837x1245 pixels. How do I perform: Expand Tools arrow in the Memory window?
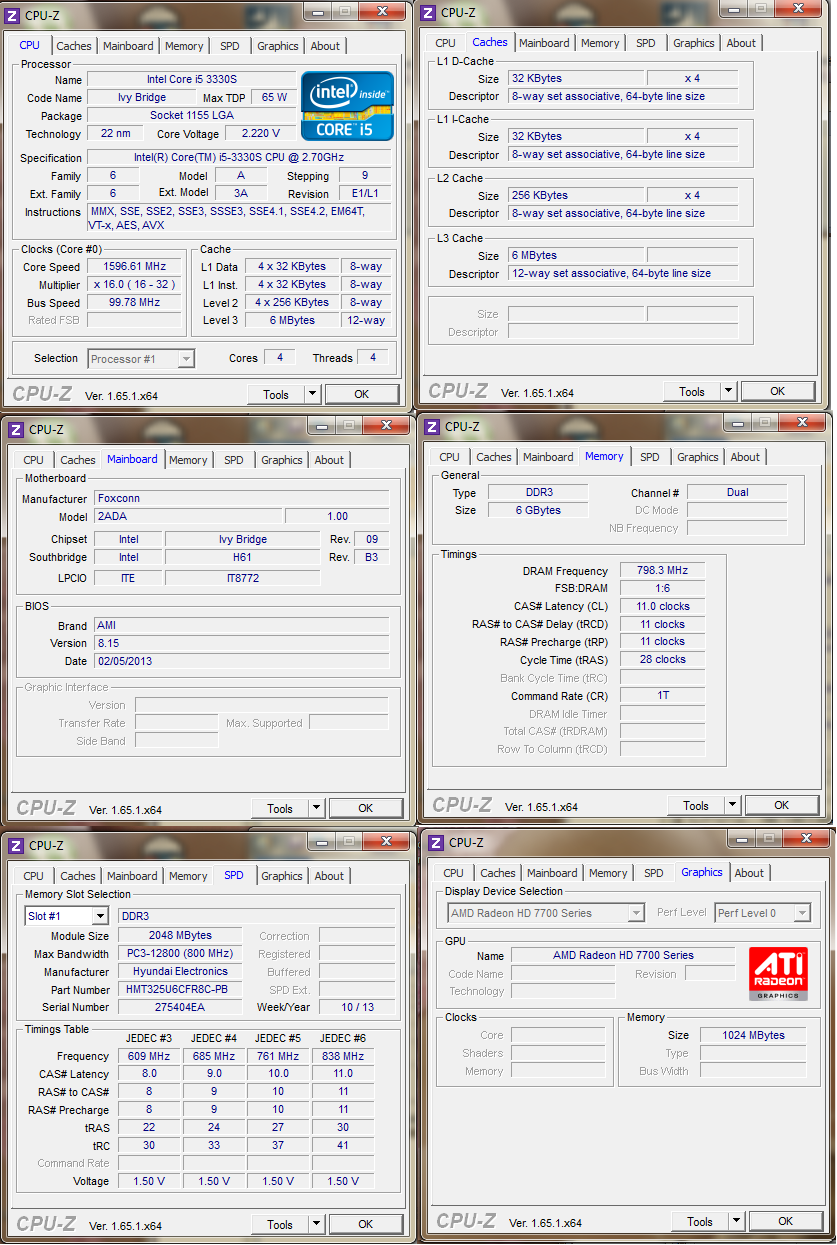click(732, 806)
